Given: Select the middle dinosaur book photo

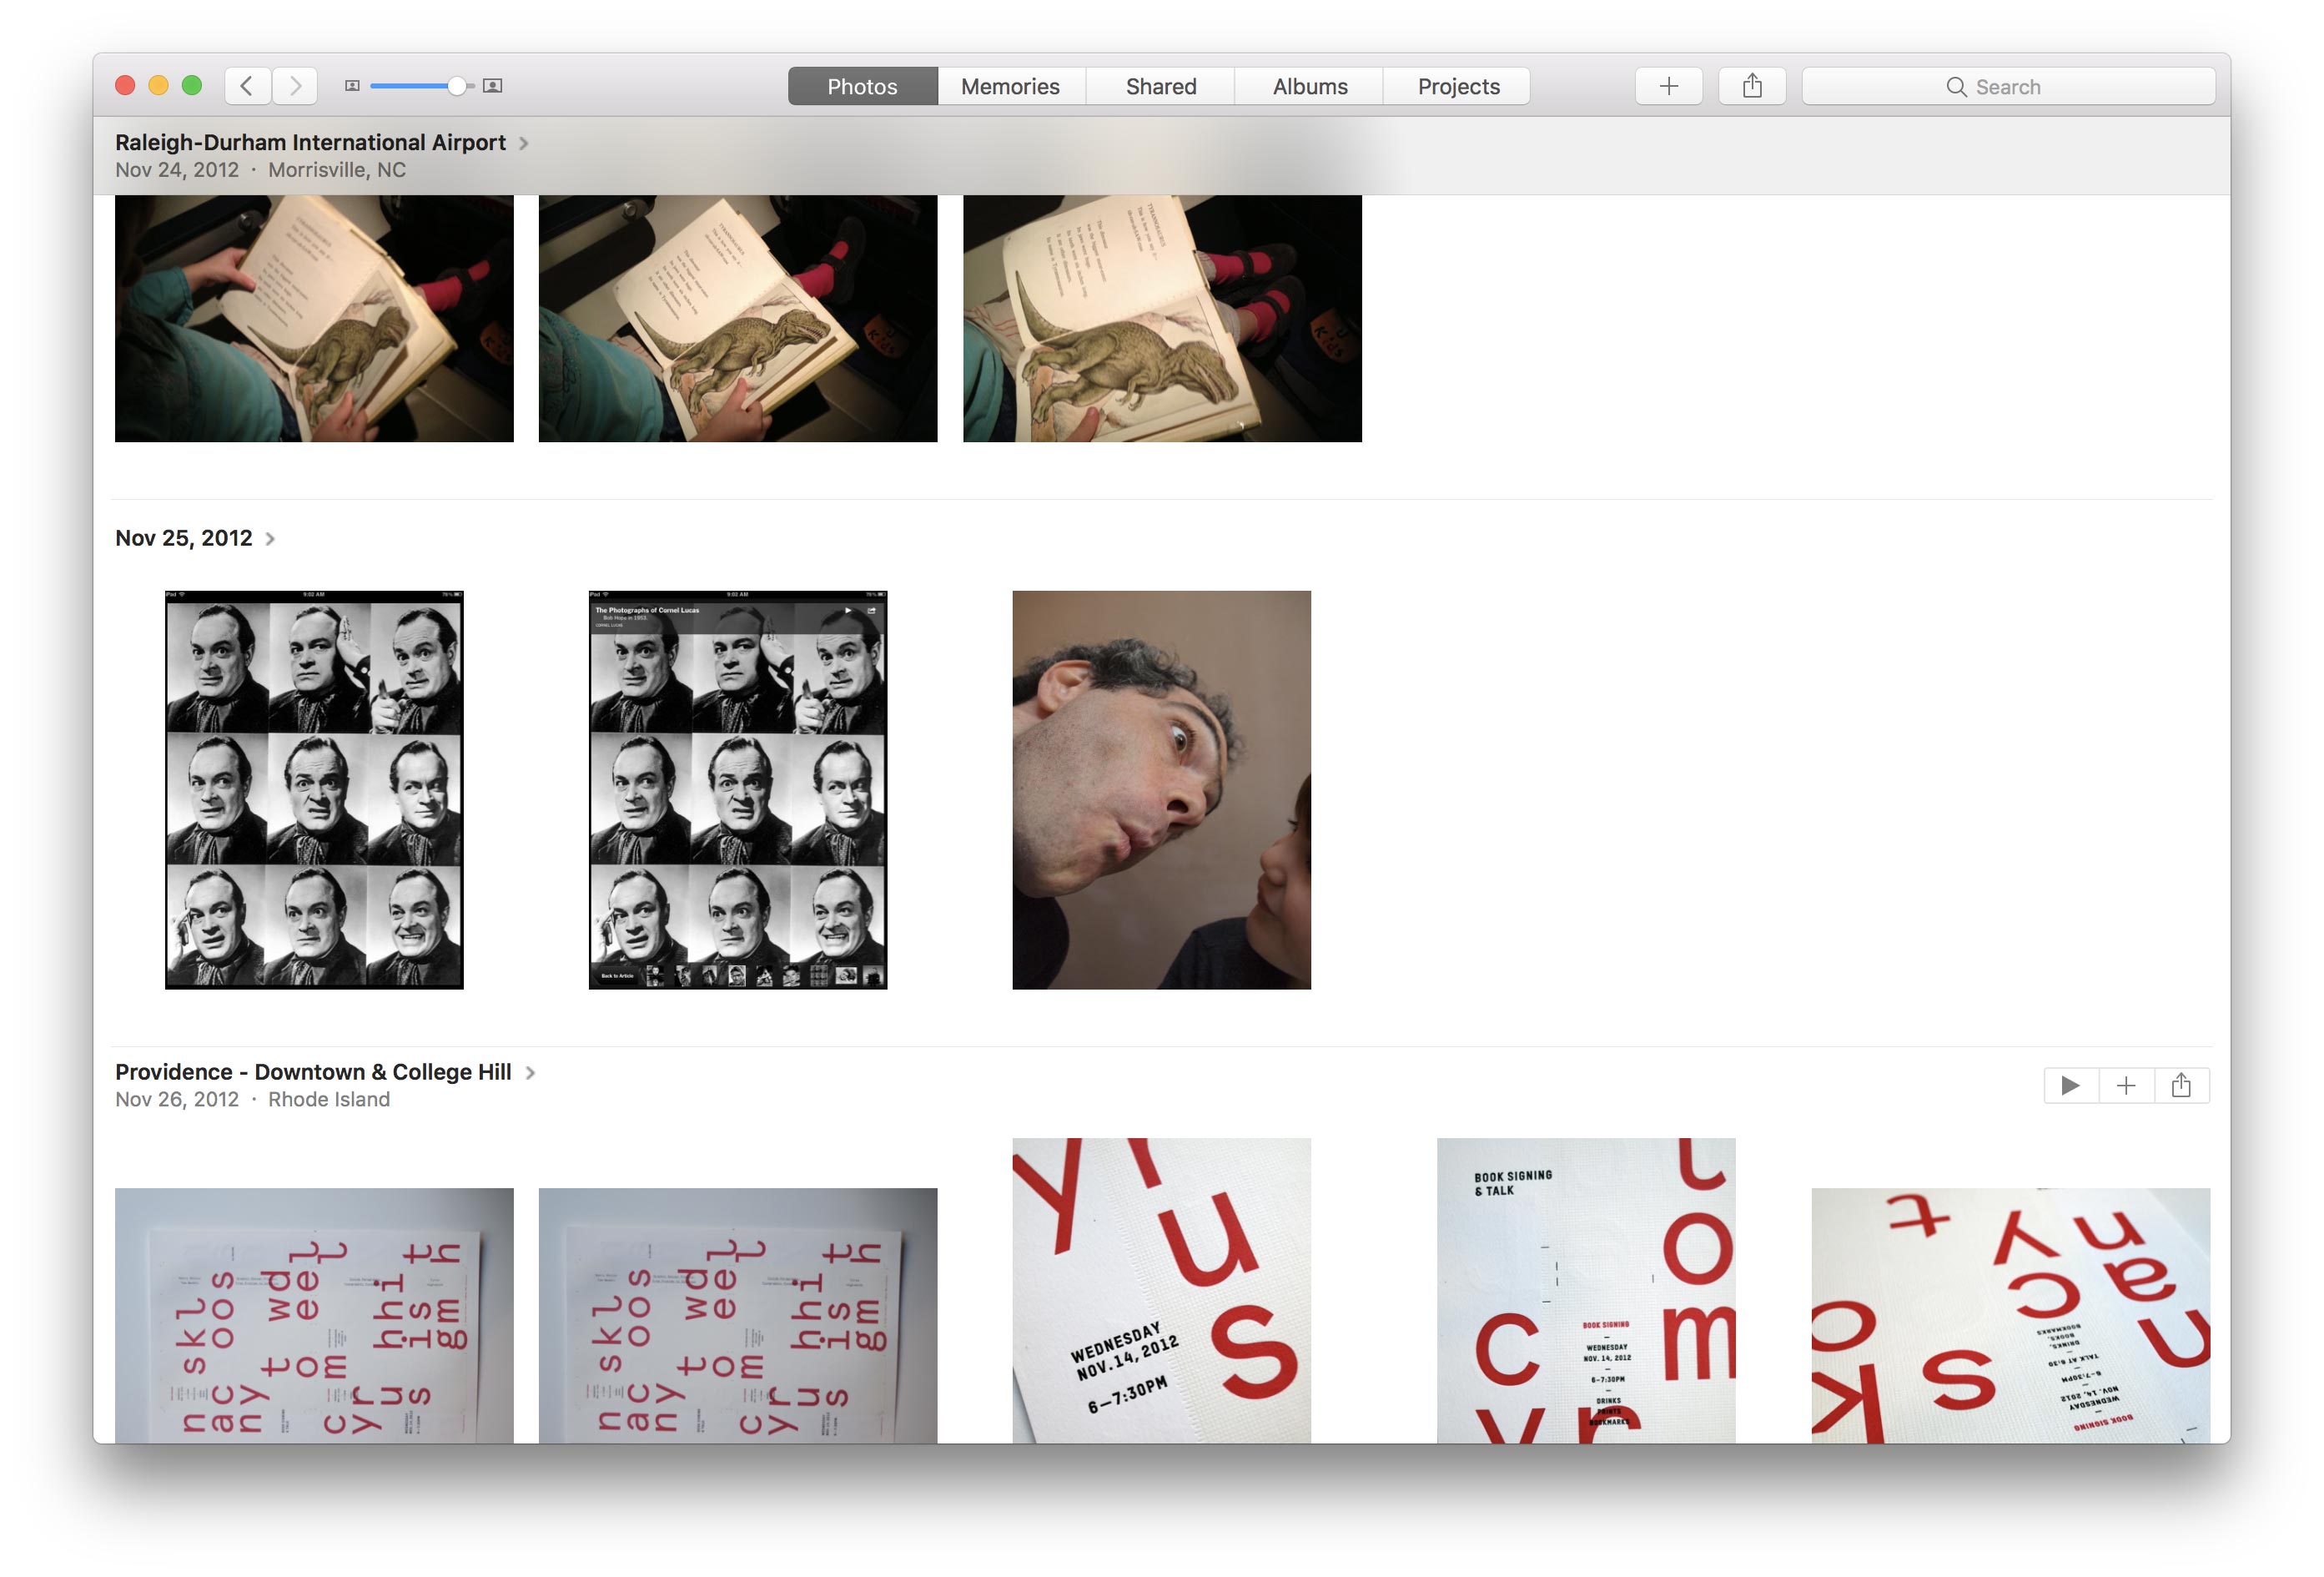Looking at the screenshot, I should [738, 318].
